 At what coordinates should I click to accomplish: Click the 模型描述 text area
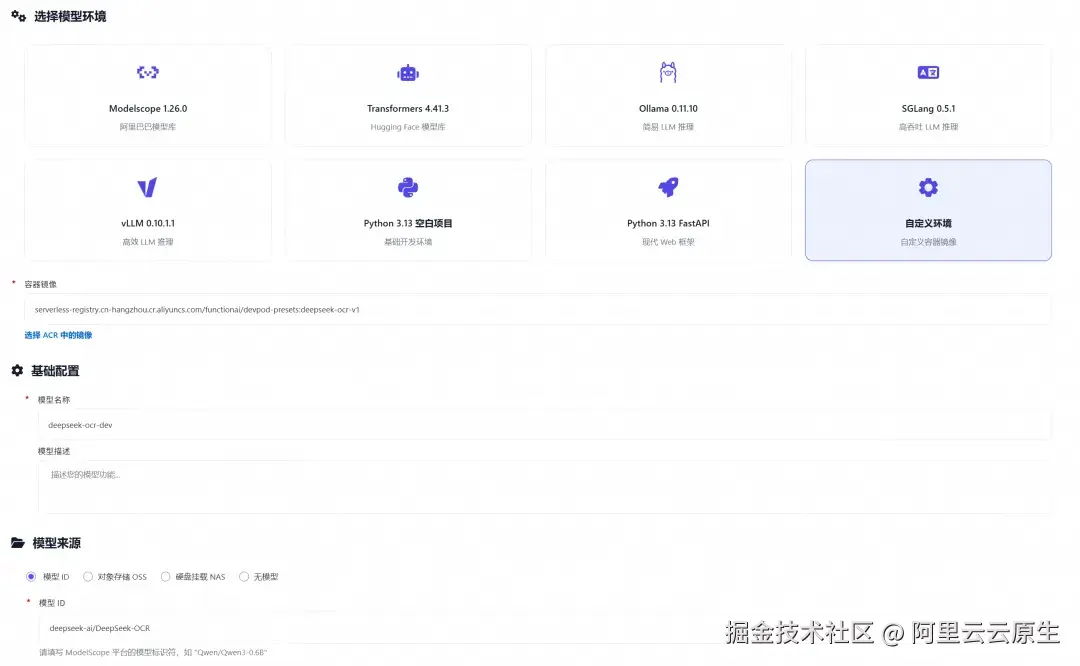(544, 487)
